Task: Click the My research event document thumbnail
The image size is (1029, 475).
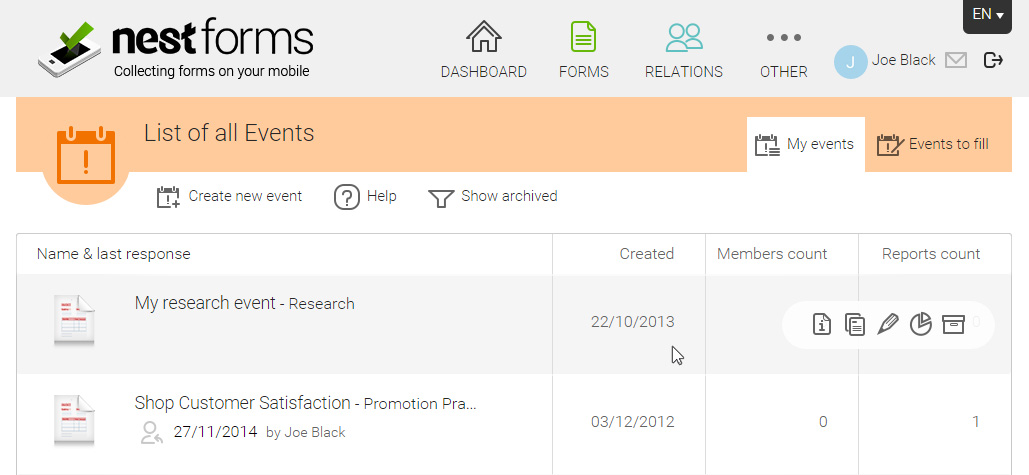Action: pyautogui.click(x=74, y=320)
